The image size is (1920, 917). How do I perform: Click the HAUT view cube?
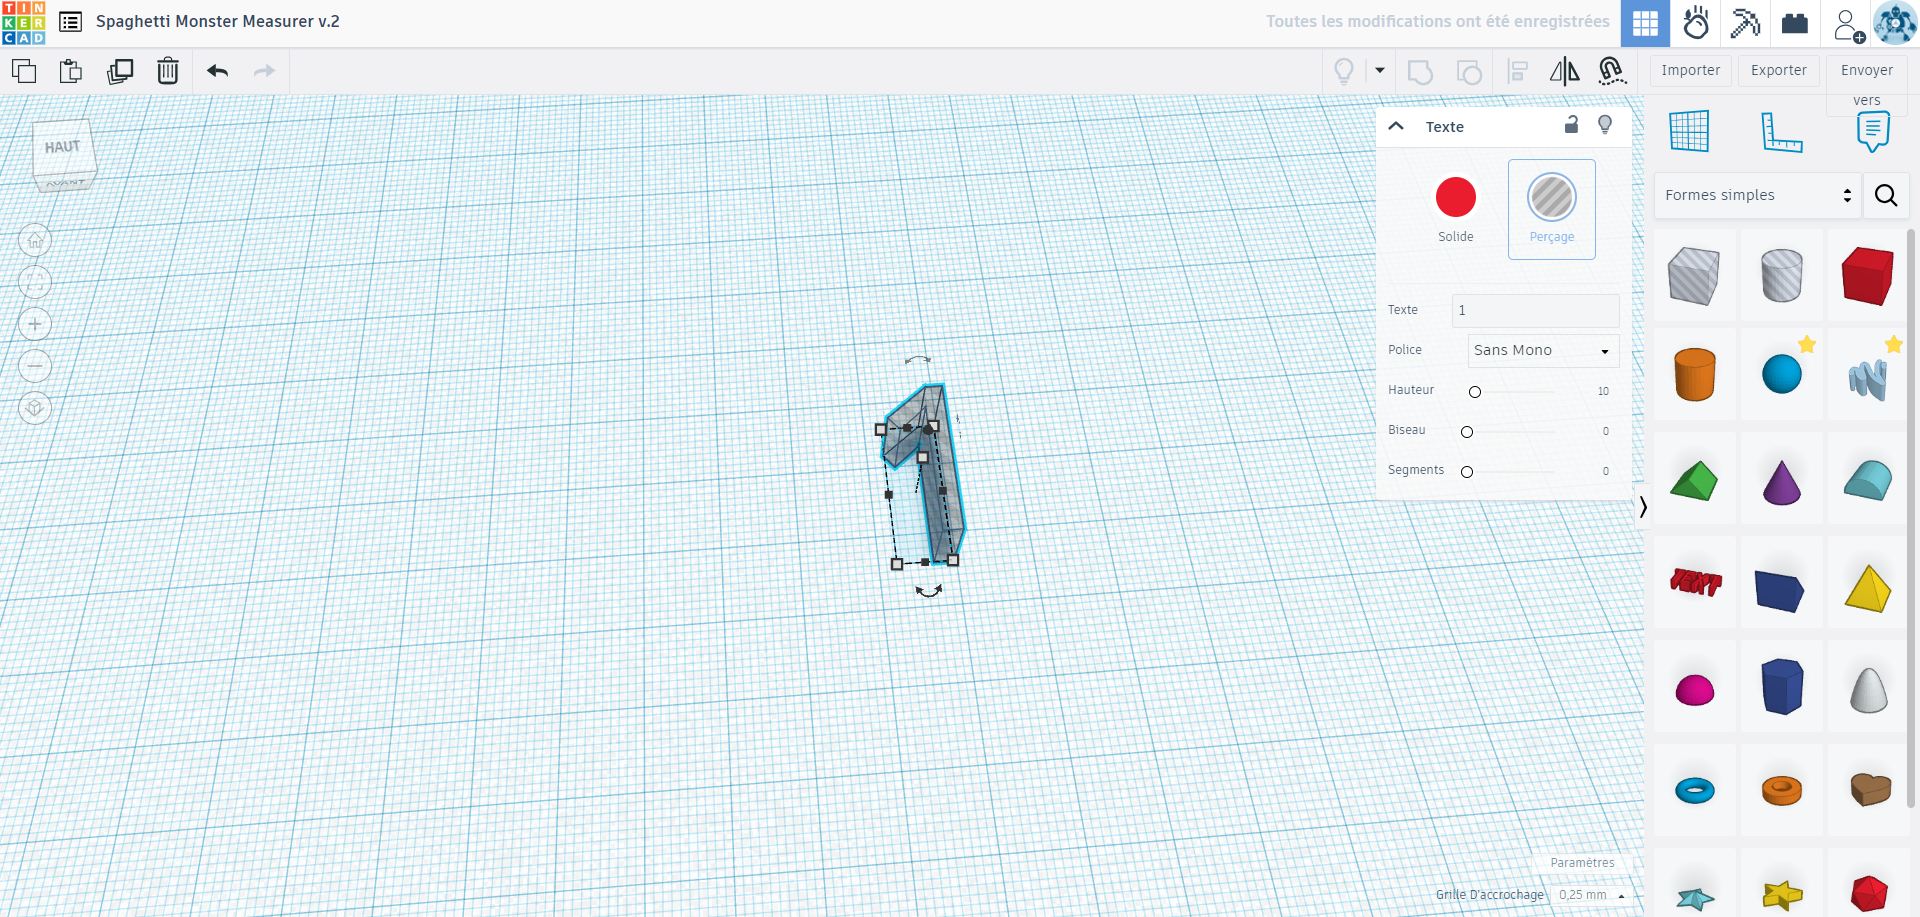[x=64, y=149]
